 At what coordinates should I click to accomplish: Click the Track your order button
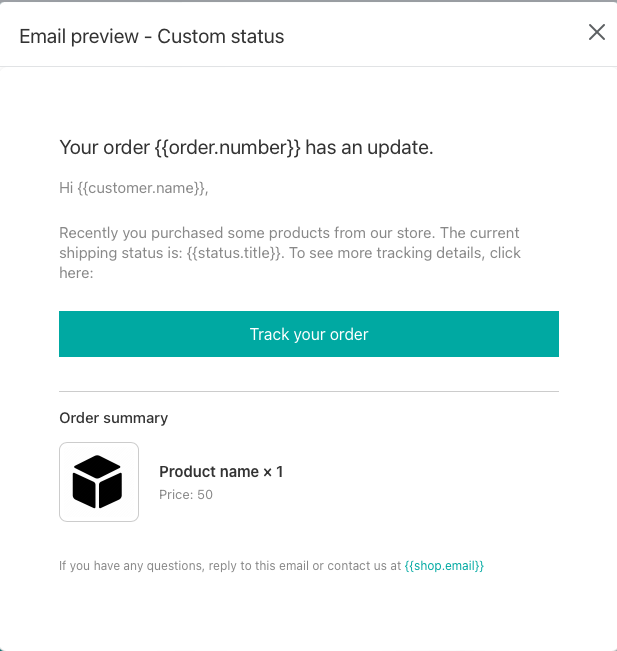pyautogui.click(x=309, y=334)
